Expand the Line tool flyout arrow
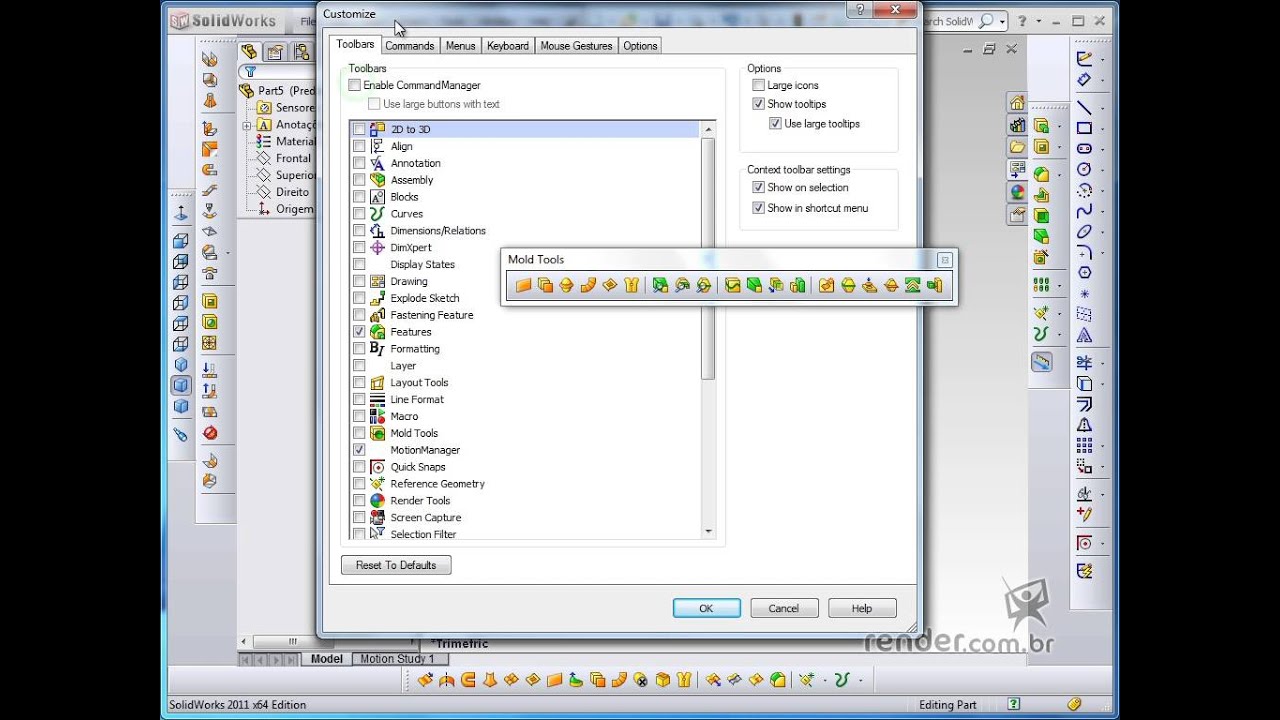This screenshot has width=1280, height=720. [1101, 108]
